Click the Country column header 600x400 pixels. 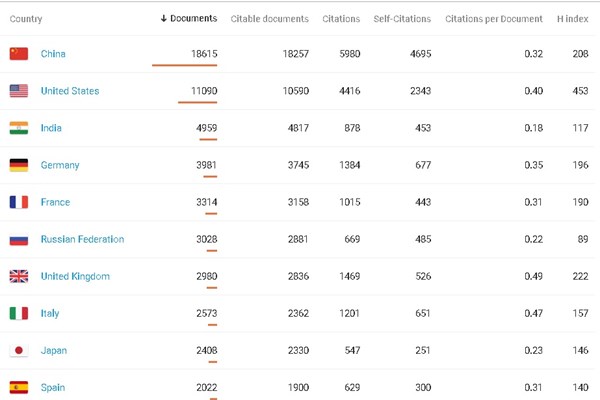(27, 19)
